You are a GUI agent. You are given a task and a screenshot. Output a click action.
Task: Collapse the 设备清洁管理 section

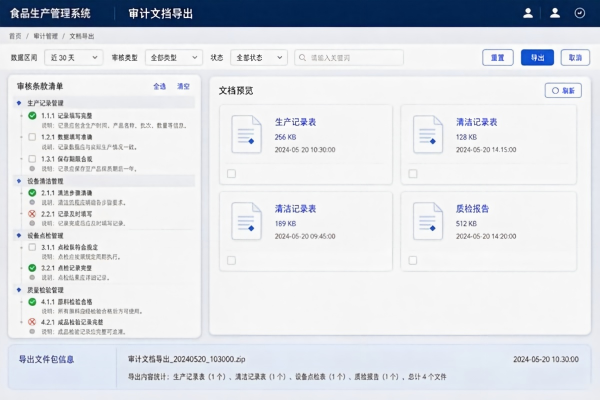[19, 181]
